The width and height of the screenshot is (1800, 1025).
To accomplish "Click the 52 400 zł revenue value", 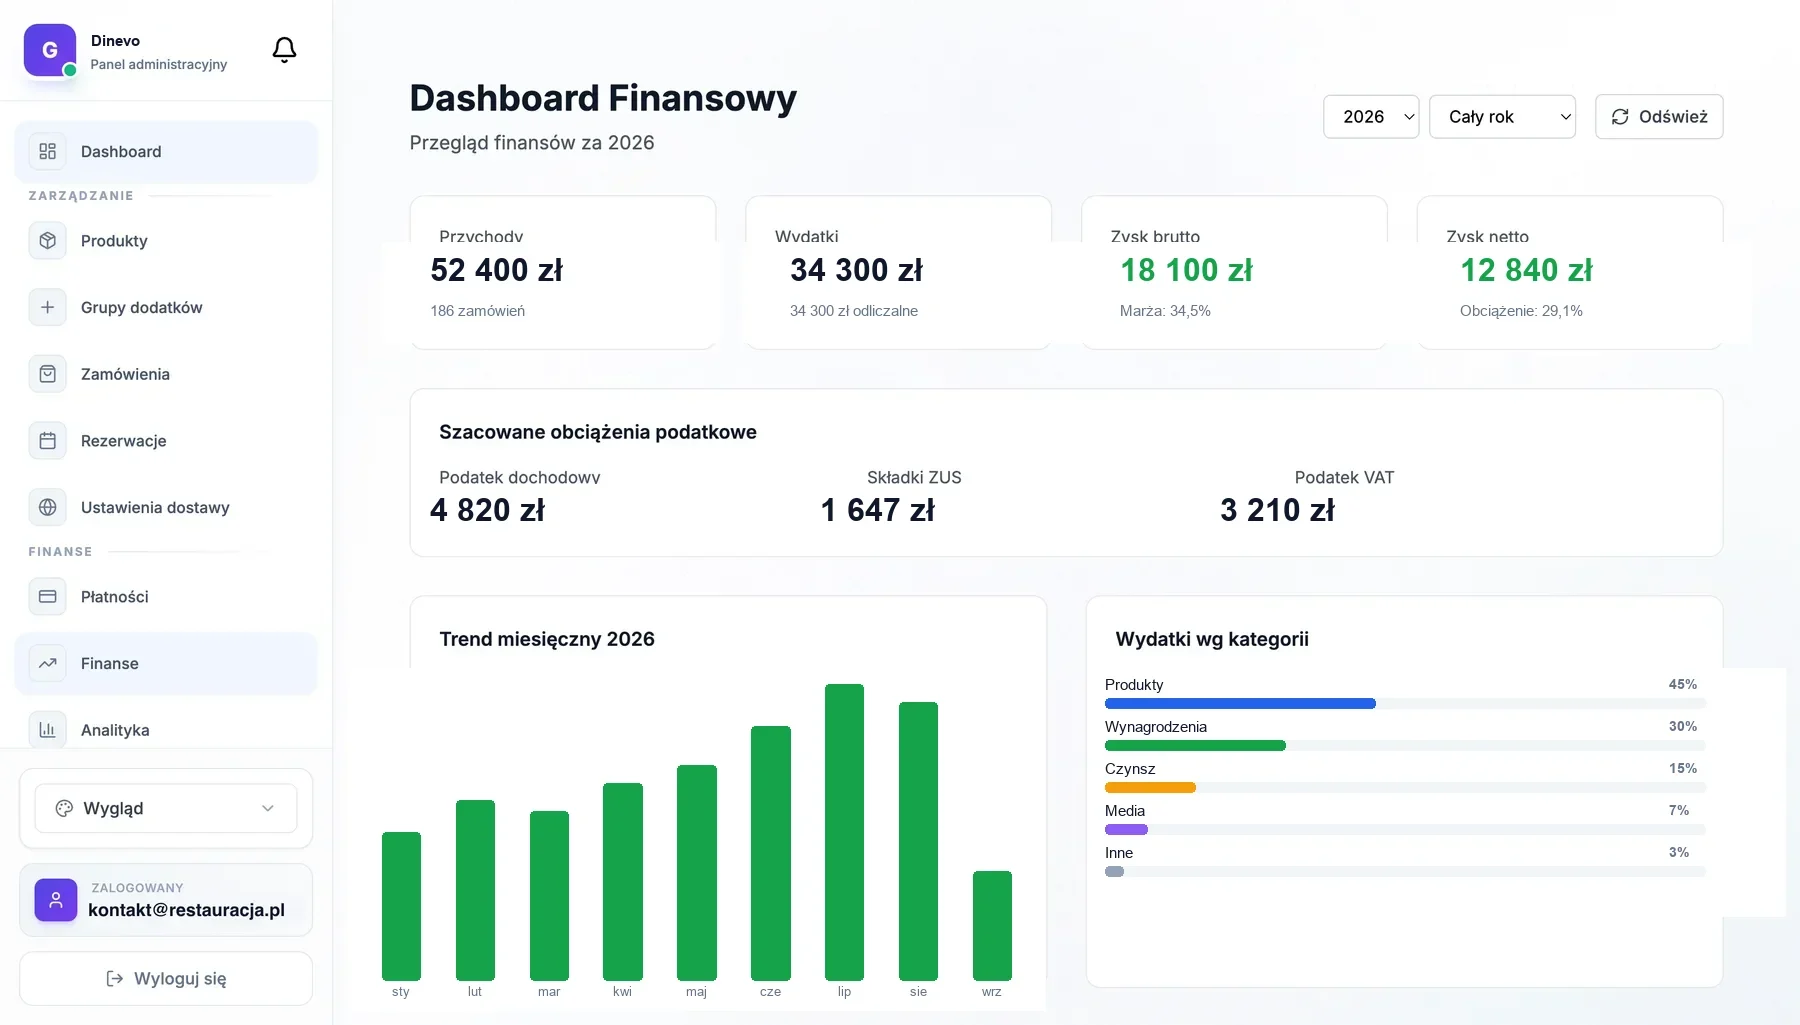I will tap(496, 270).
